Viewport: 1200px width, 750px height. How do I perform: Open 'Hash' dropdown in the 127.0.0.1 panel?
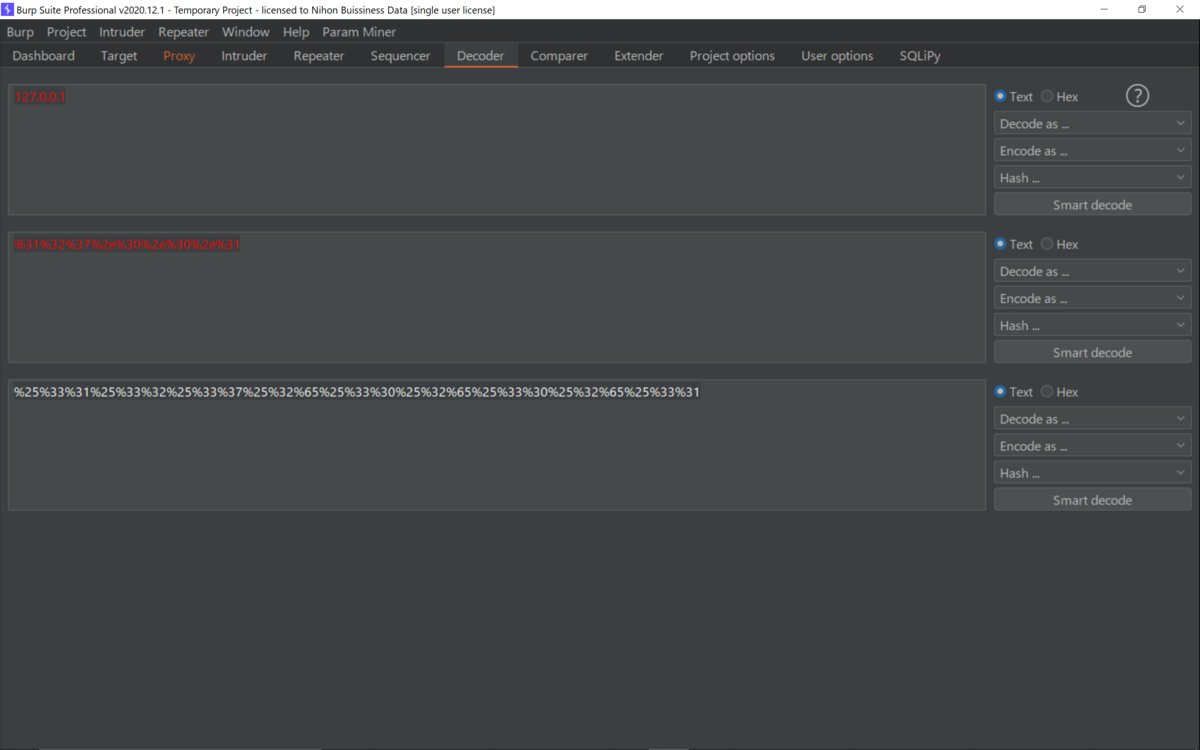point(1092,178)
